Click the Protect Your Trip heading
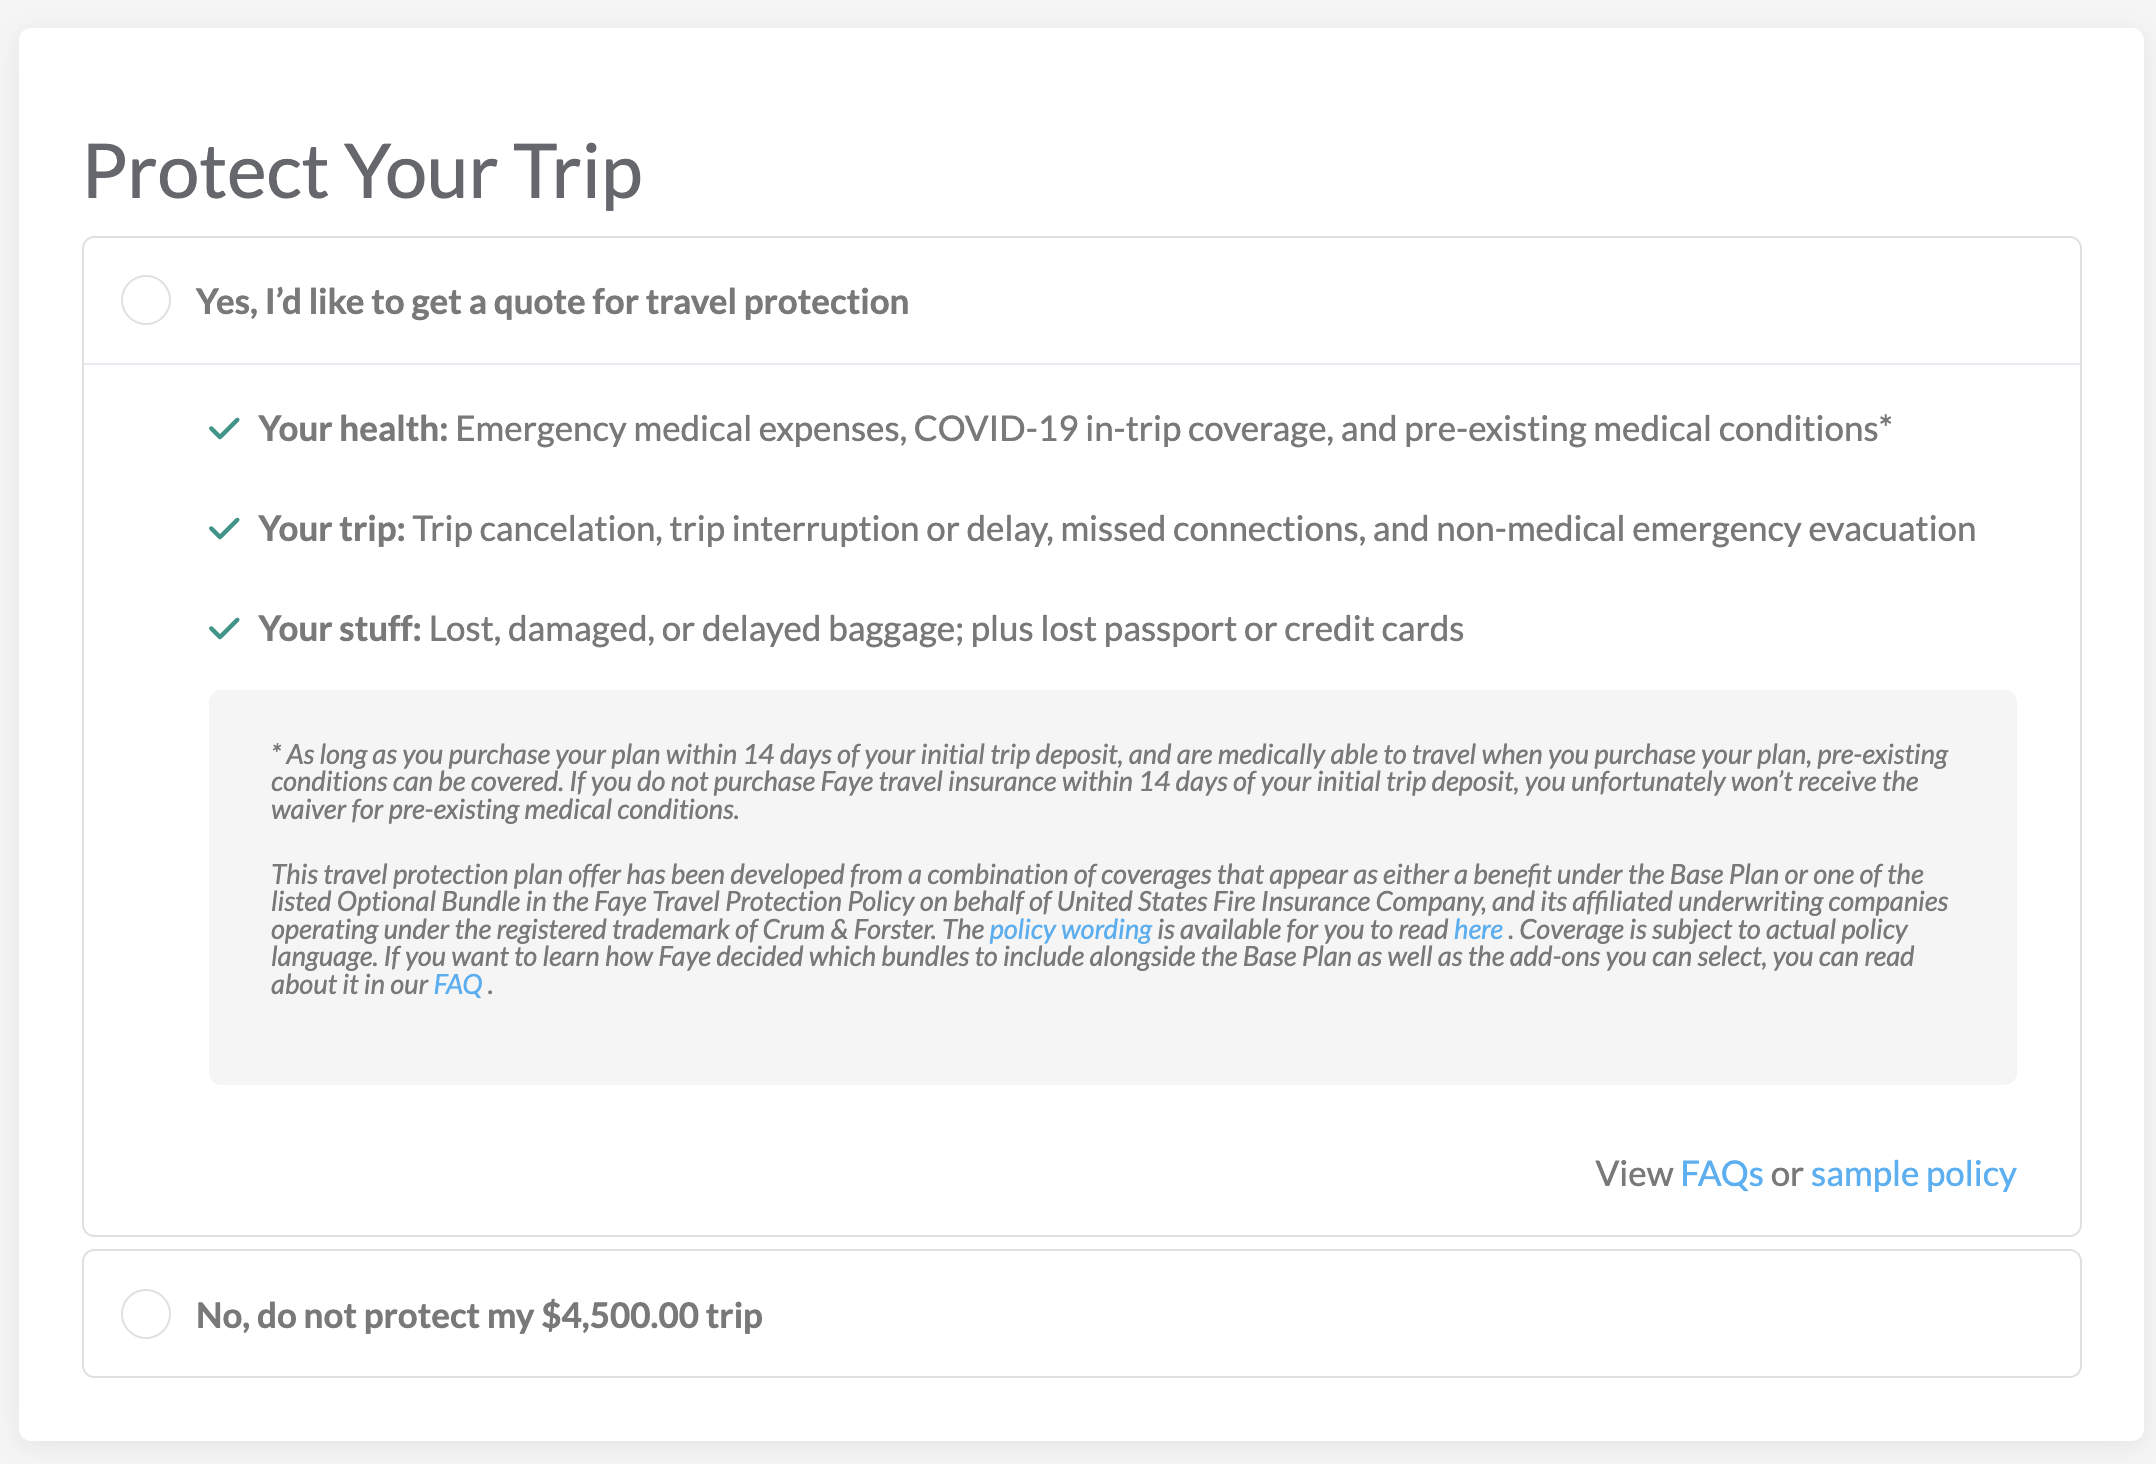The height and width of the screenshot is (1464, 2156). [362, 172]
